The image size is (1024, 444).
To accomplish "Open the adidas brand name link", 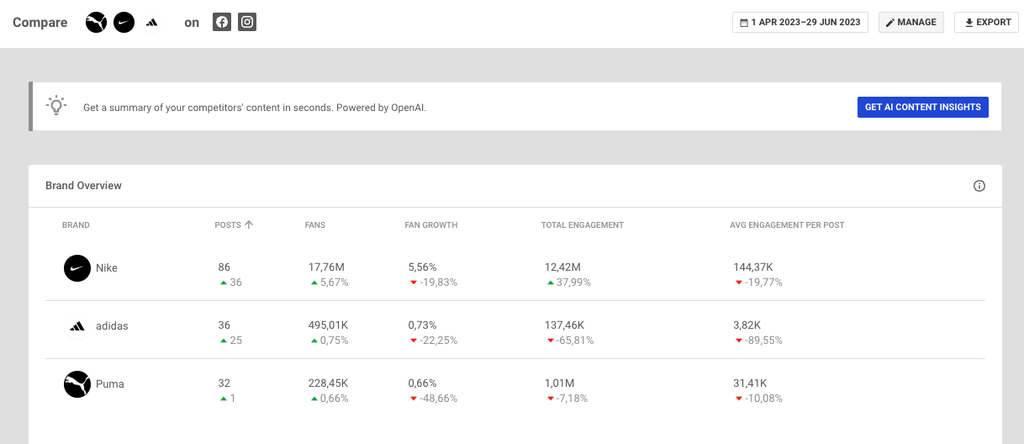I will pos(112,326).
